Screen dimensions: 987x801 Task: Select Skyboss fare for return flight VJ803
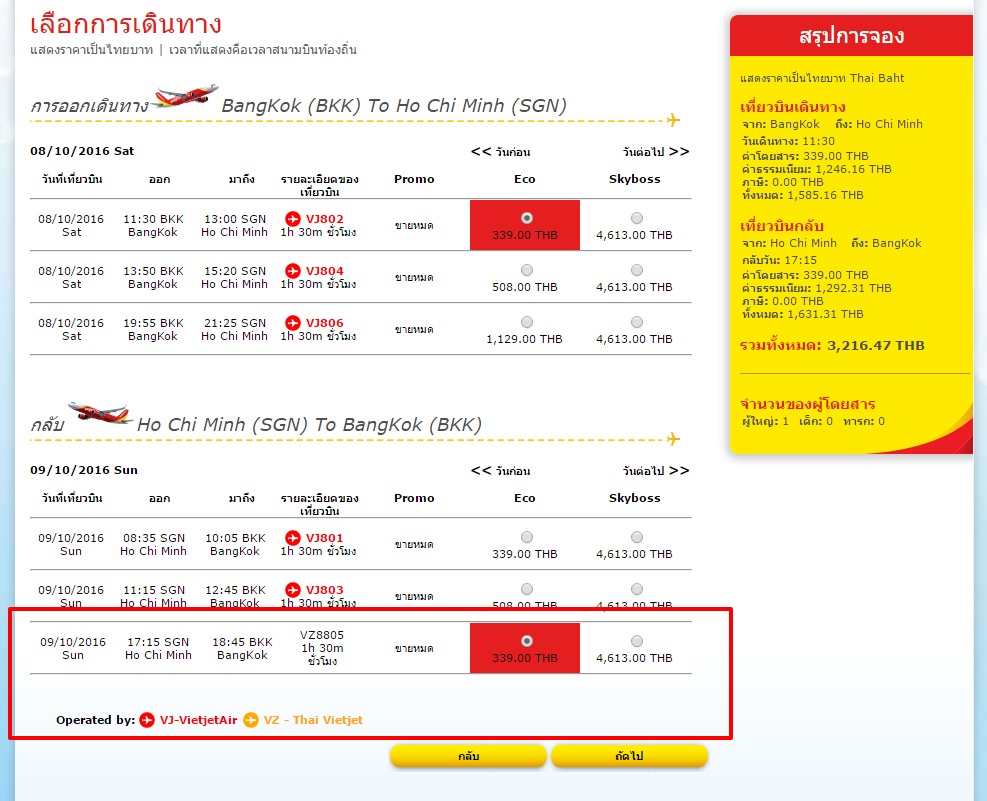637,589
